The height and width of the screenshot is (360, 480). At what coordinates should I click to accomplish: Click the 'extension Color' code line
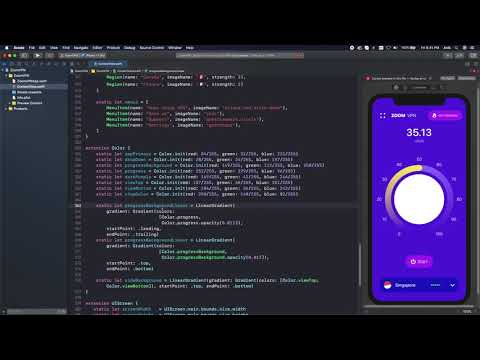click(108, 148)
